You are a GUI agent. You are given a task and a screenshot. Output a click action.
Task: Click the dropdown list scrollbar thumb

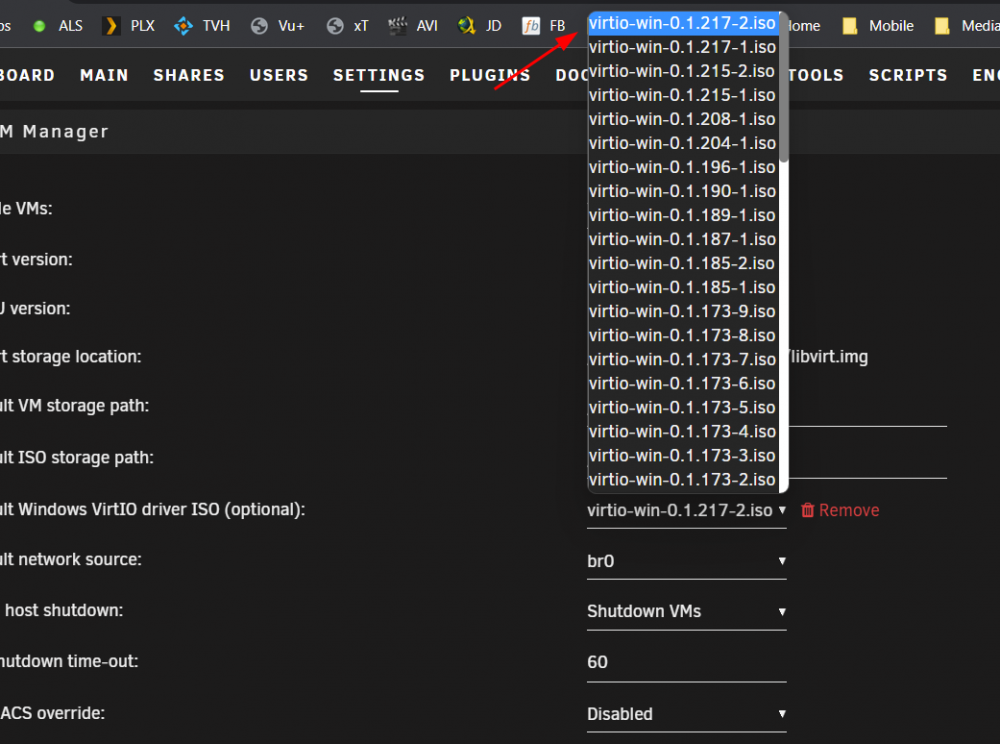(784, 87)
